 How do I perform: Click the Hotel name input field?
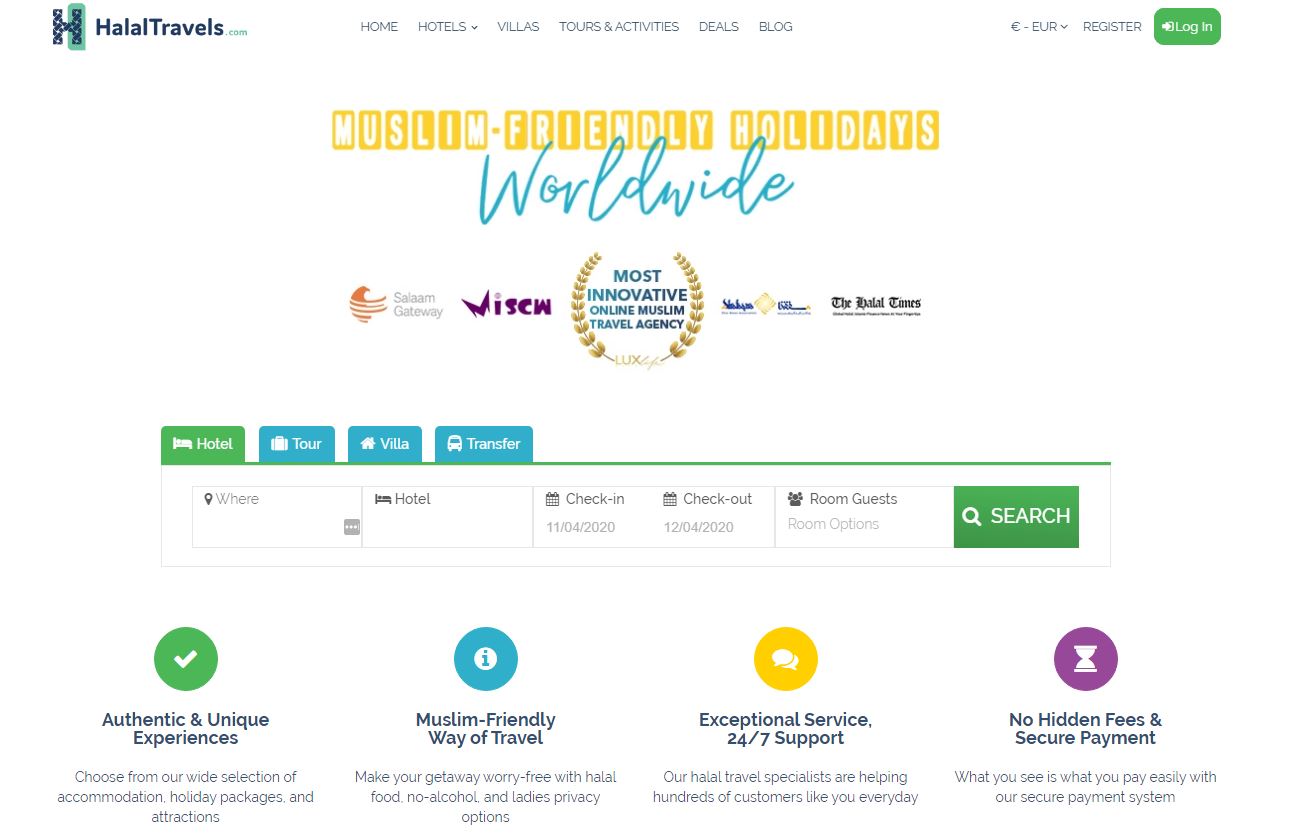(448, 517)
